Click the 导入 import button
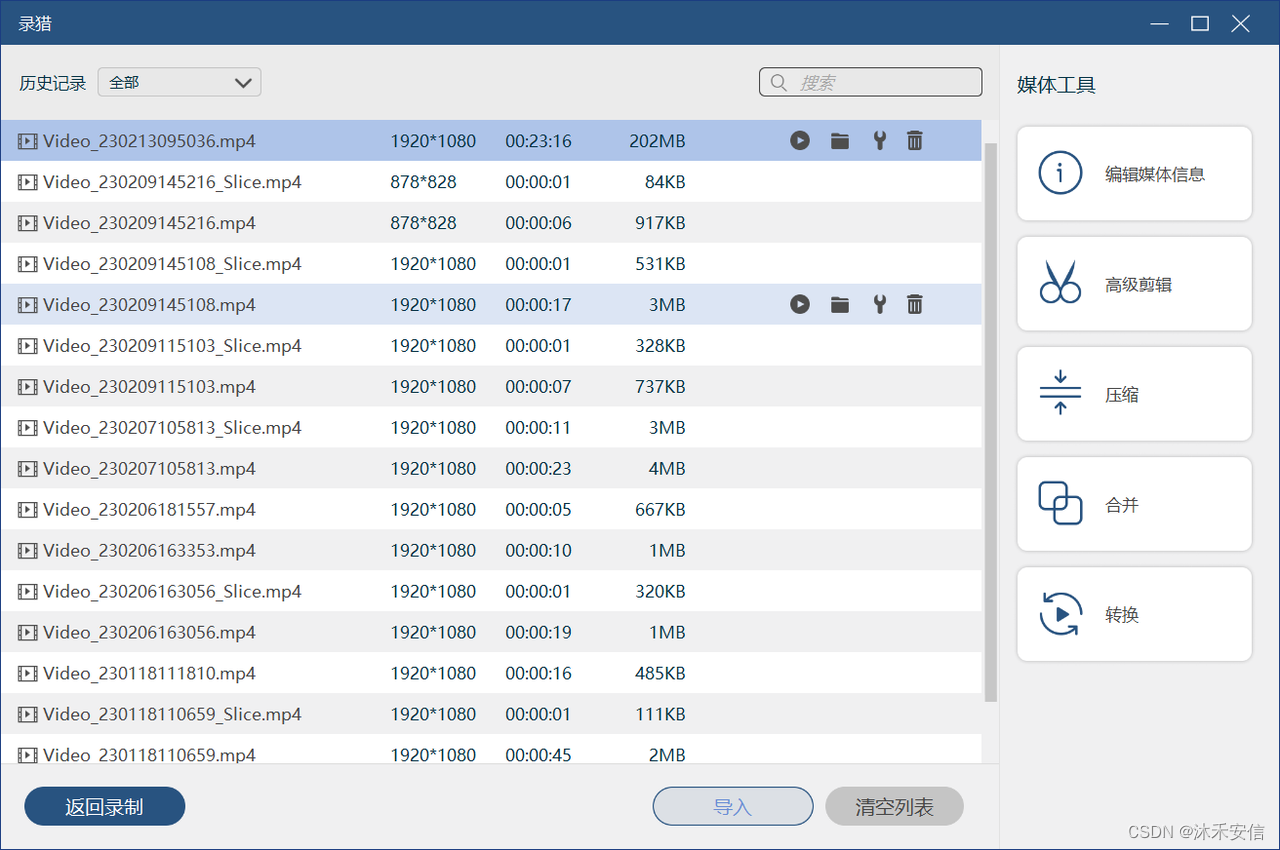The height and width of the screenshot is (850, 1280). 733,806
